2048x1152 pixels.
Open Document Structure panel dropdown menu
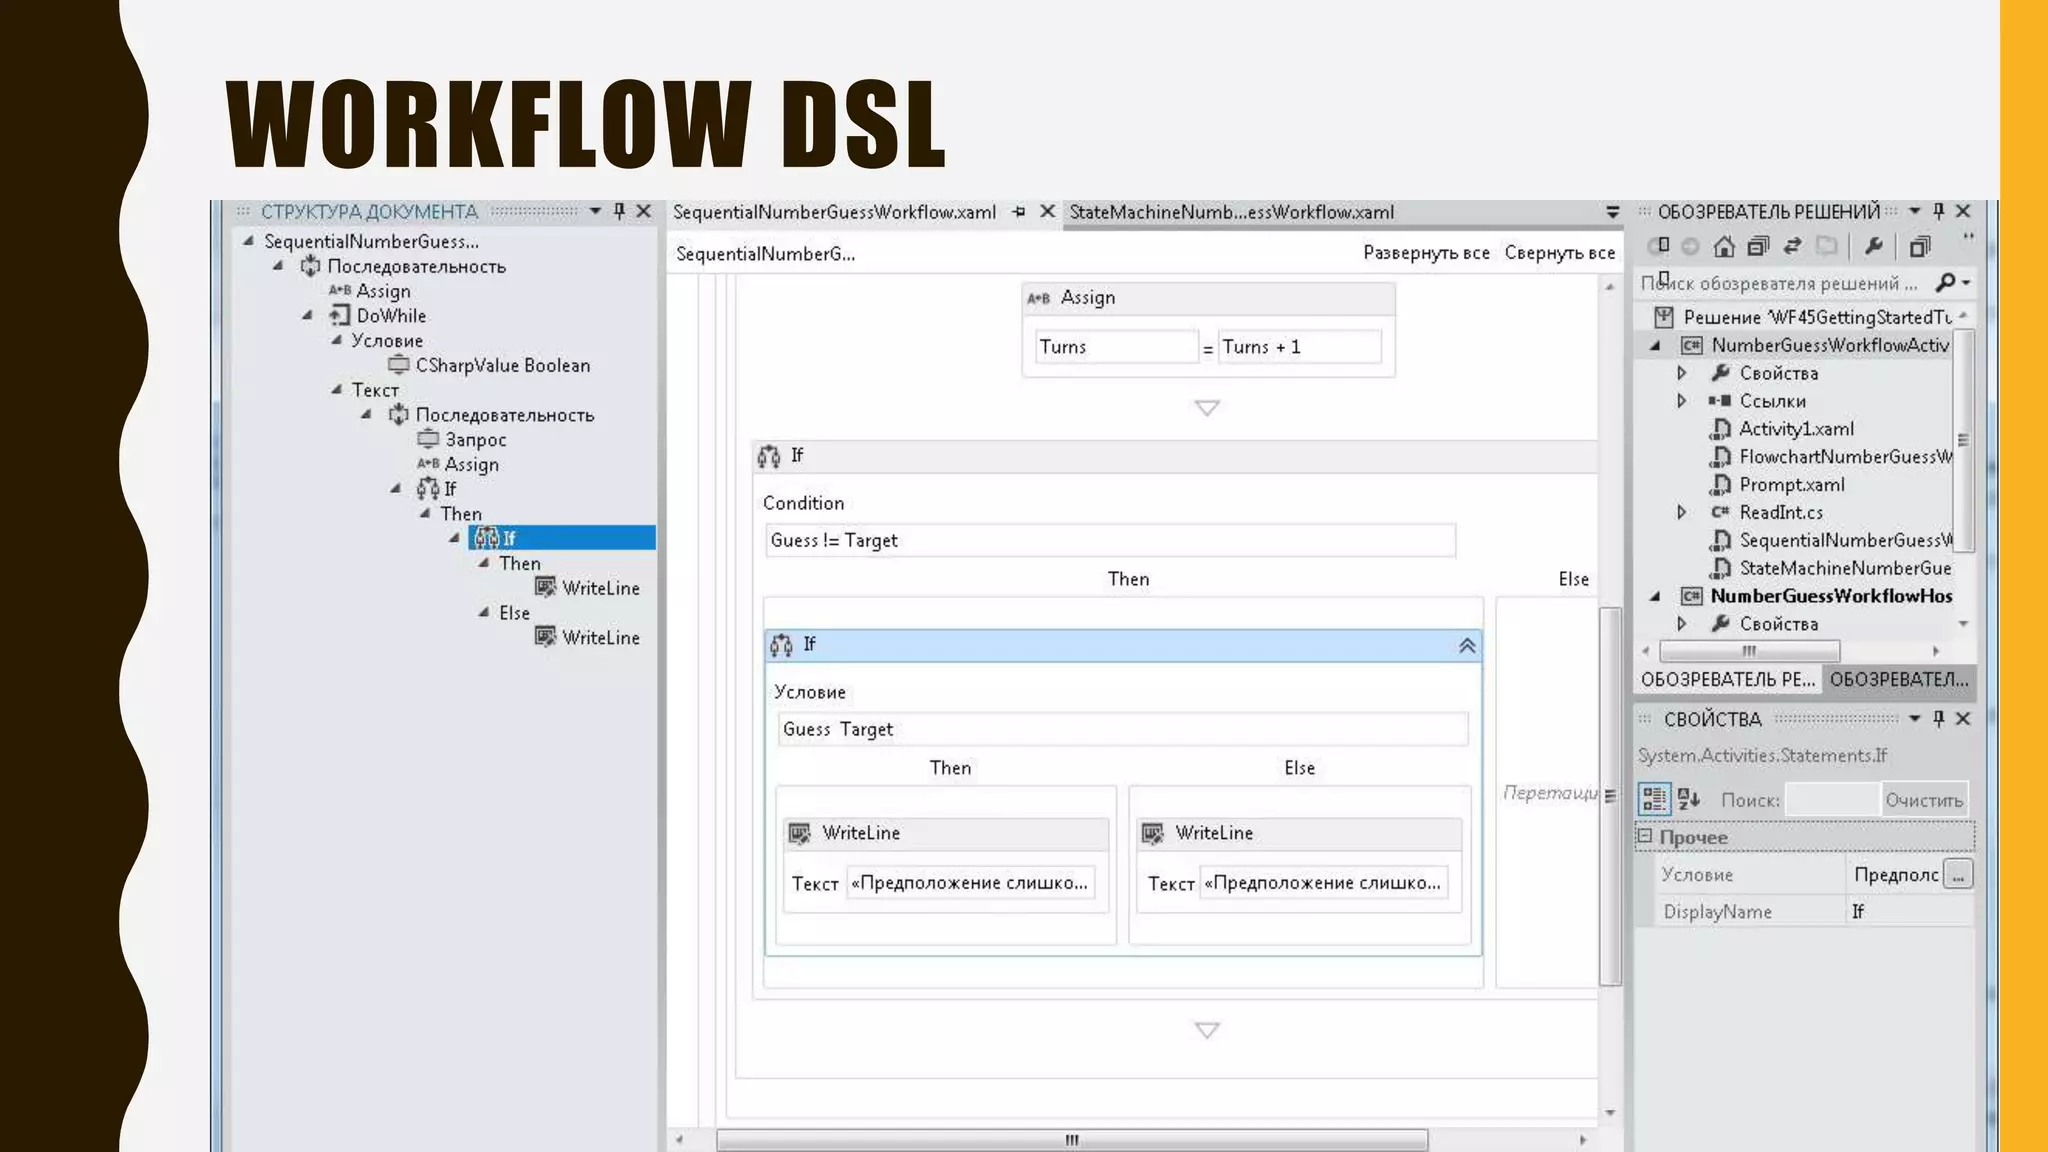point(595,211)
